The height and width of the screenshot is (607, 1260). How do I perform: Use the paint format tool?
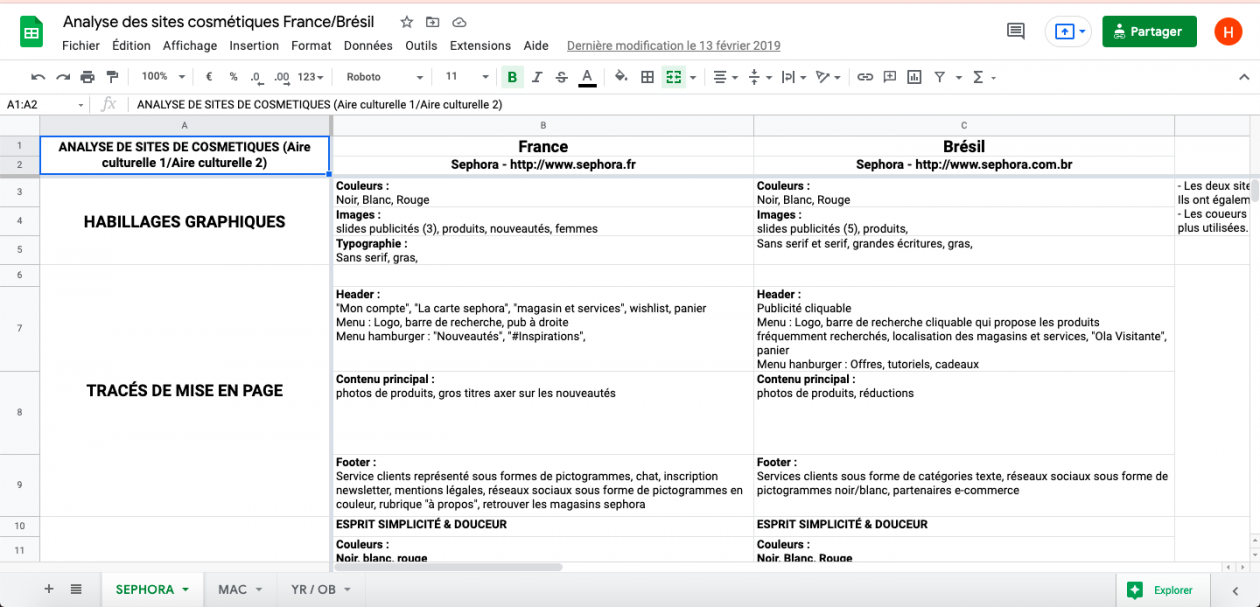111,76
